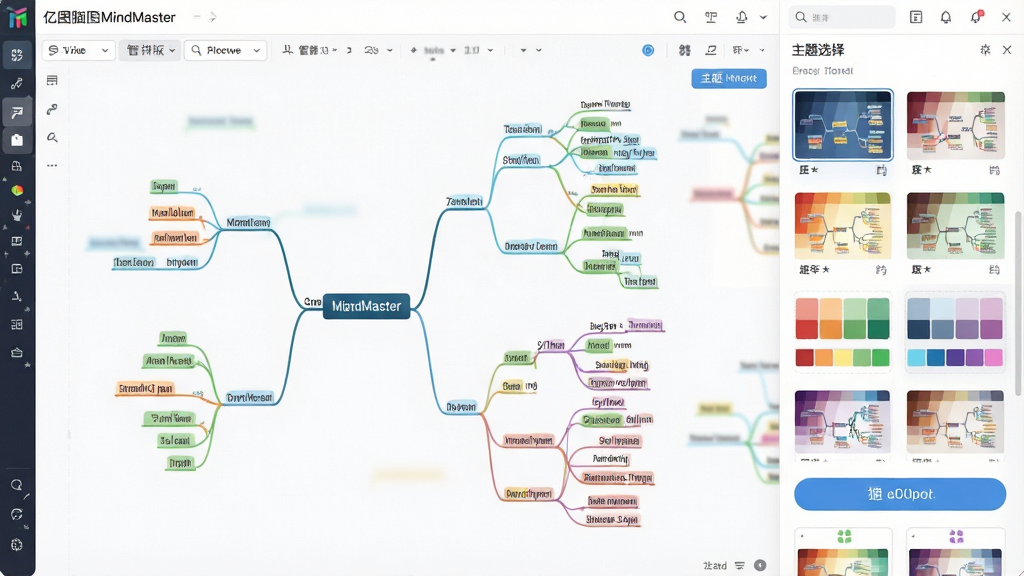Click the lines filter icon in status bar

coord(739,566)
